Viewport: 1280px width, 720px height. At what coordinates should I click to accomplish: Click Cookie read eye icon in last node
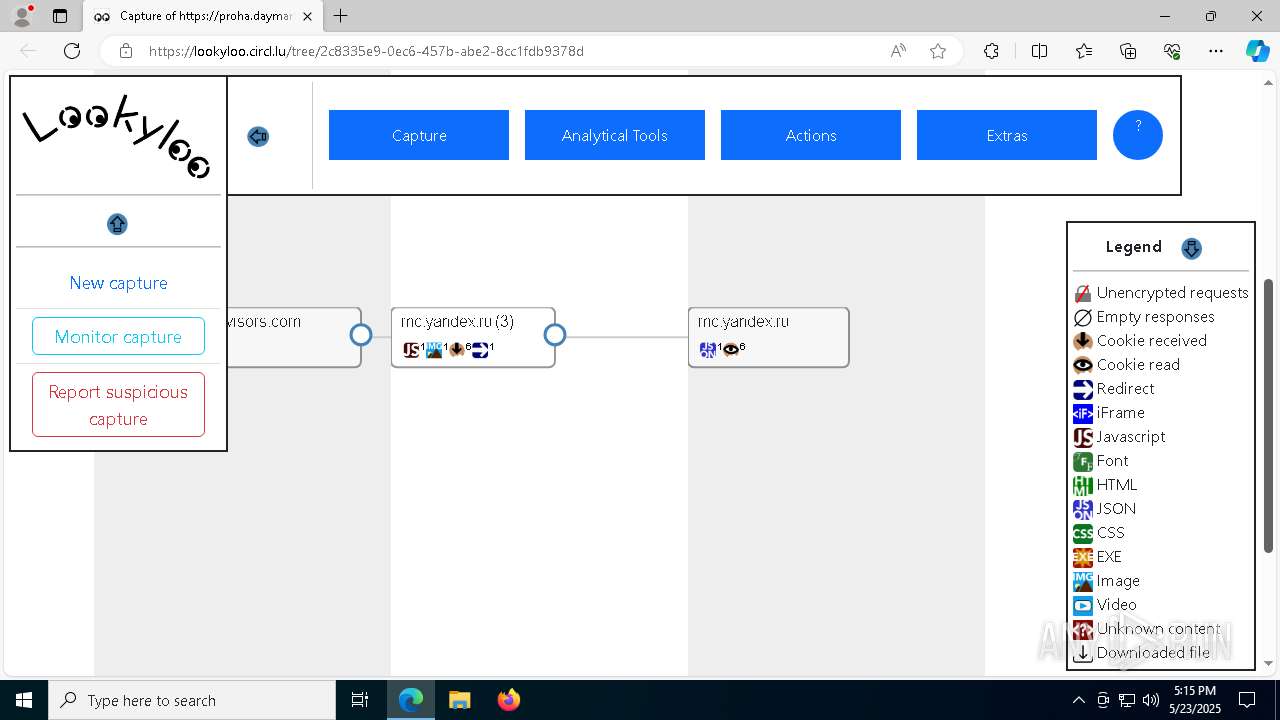[731, 350]
